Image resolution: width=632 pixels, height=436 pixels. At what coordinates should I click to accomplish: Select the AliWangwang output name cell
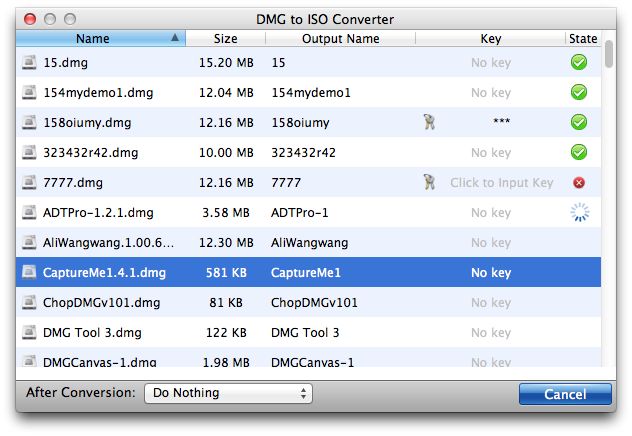click(x=310, y=243)
